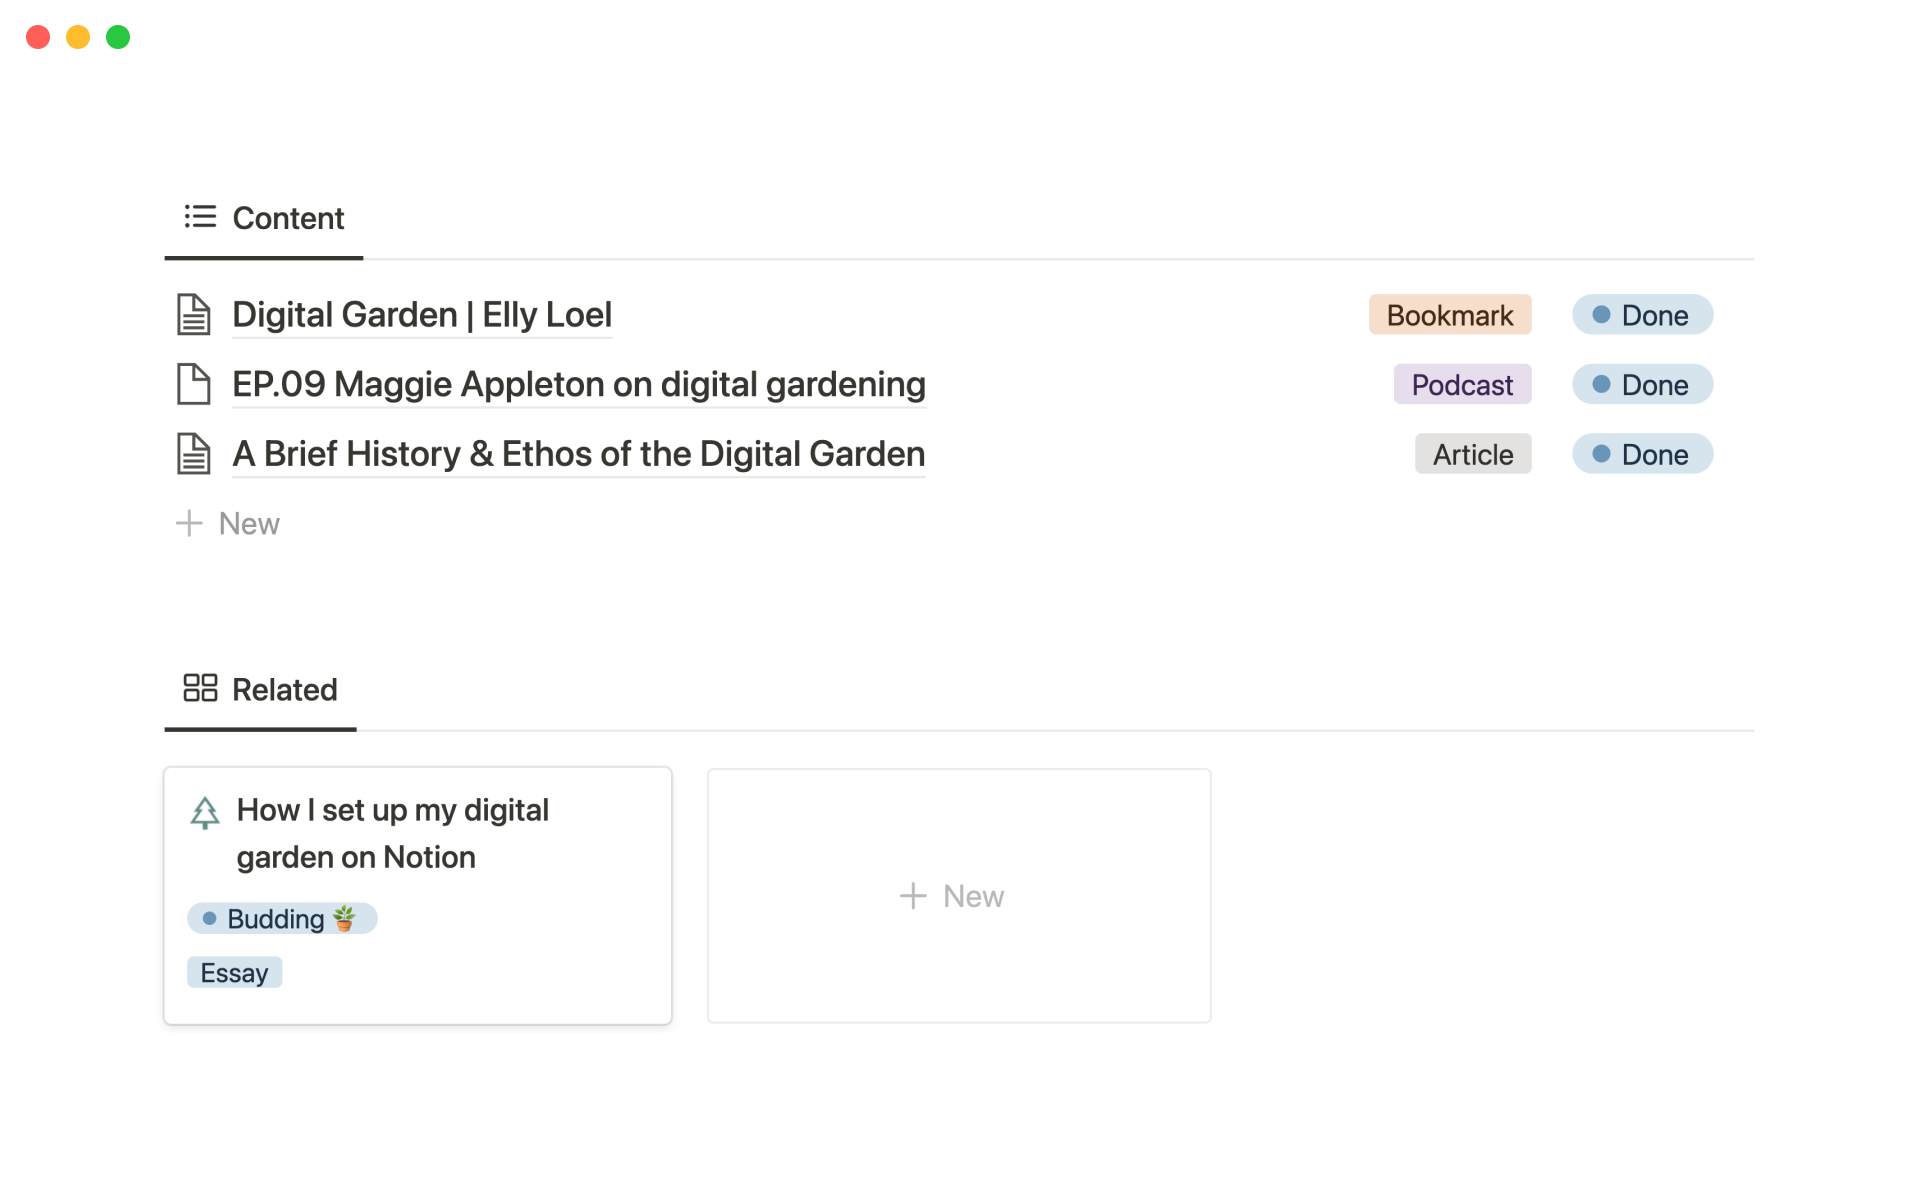Screen dimensions: 1920x1200
Task: Select the Related gallery tab
Action: [261, 689]
